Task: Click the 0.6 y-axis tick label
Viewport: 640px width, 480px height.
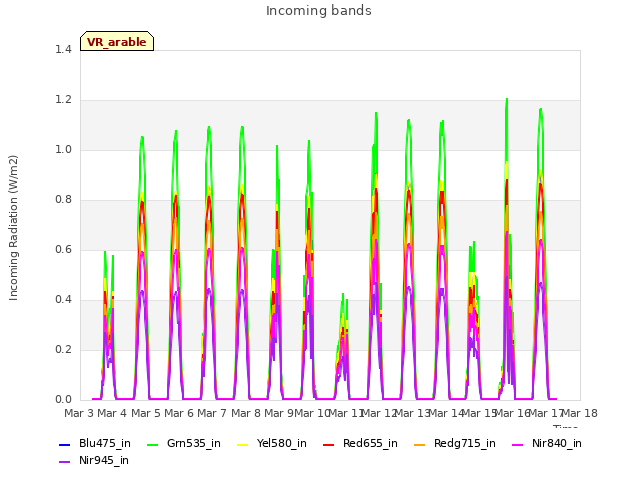Action: (63, 249)
